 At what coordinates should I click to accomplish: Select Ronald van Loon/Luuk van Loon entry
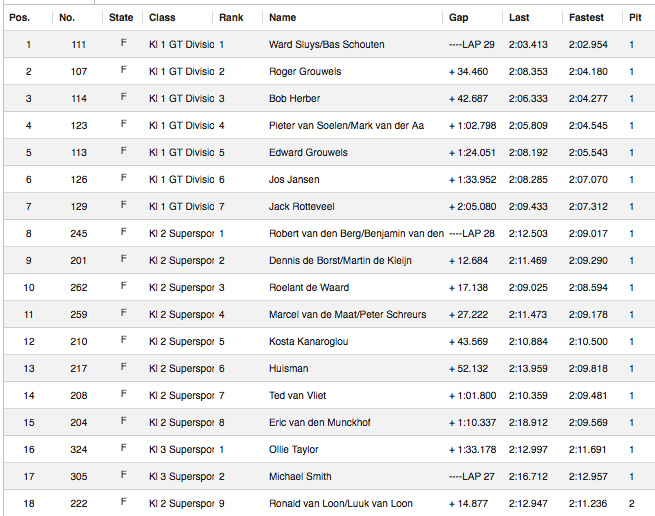[x=341, y=504]
